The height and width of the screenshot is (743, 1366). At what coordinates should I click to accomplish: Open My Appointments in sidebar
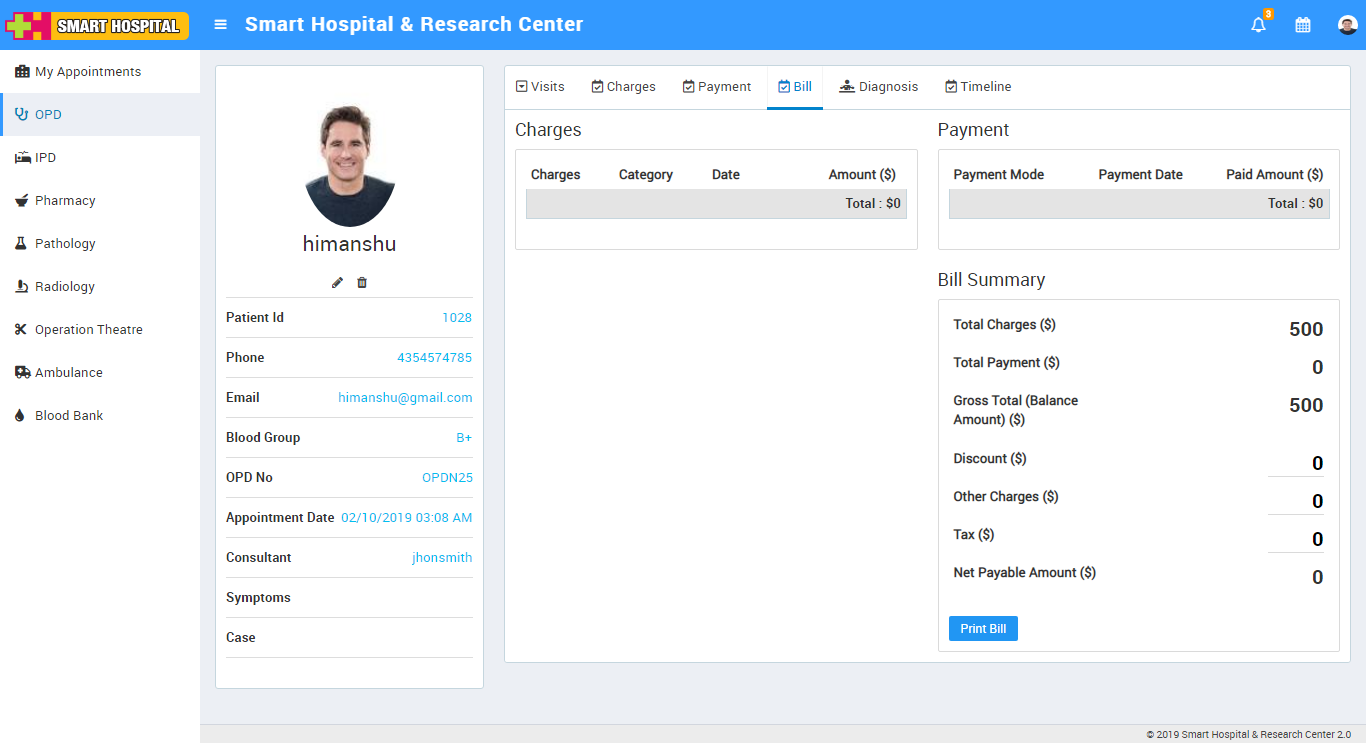click(87, 72)
